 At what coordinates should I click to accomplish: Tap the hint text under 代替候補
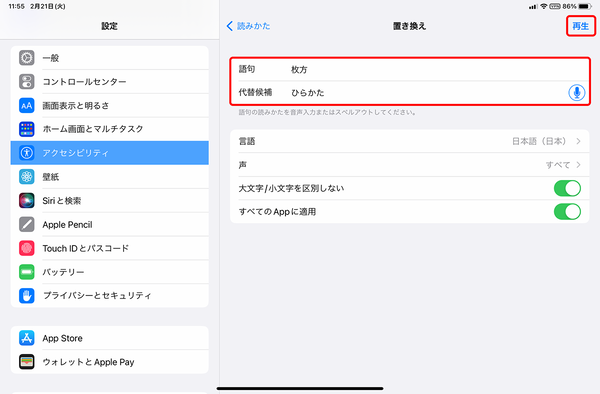pos(327,112)
